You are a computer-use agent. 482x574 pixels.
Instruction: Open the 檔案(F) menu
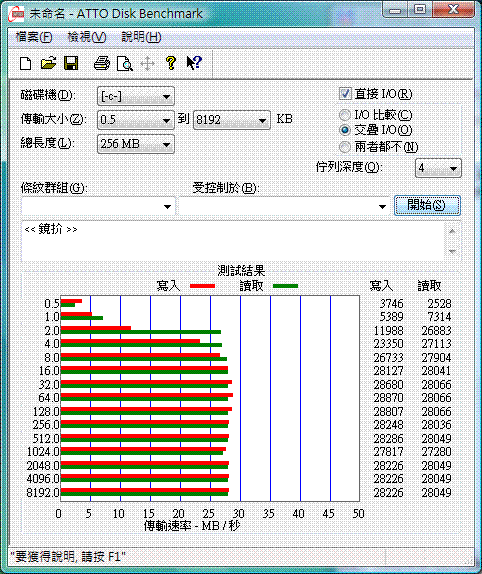click(34, 37)
